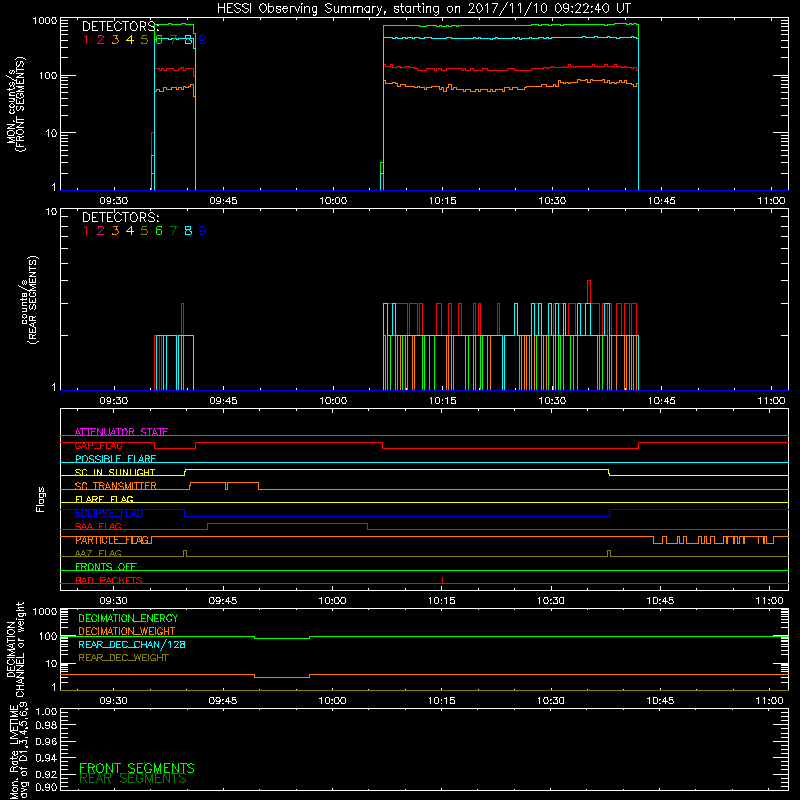
Task: Click green detector 6 in the rear segments legend
Action: pyautogui.click(x=159, y=231)
